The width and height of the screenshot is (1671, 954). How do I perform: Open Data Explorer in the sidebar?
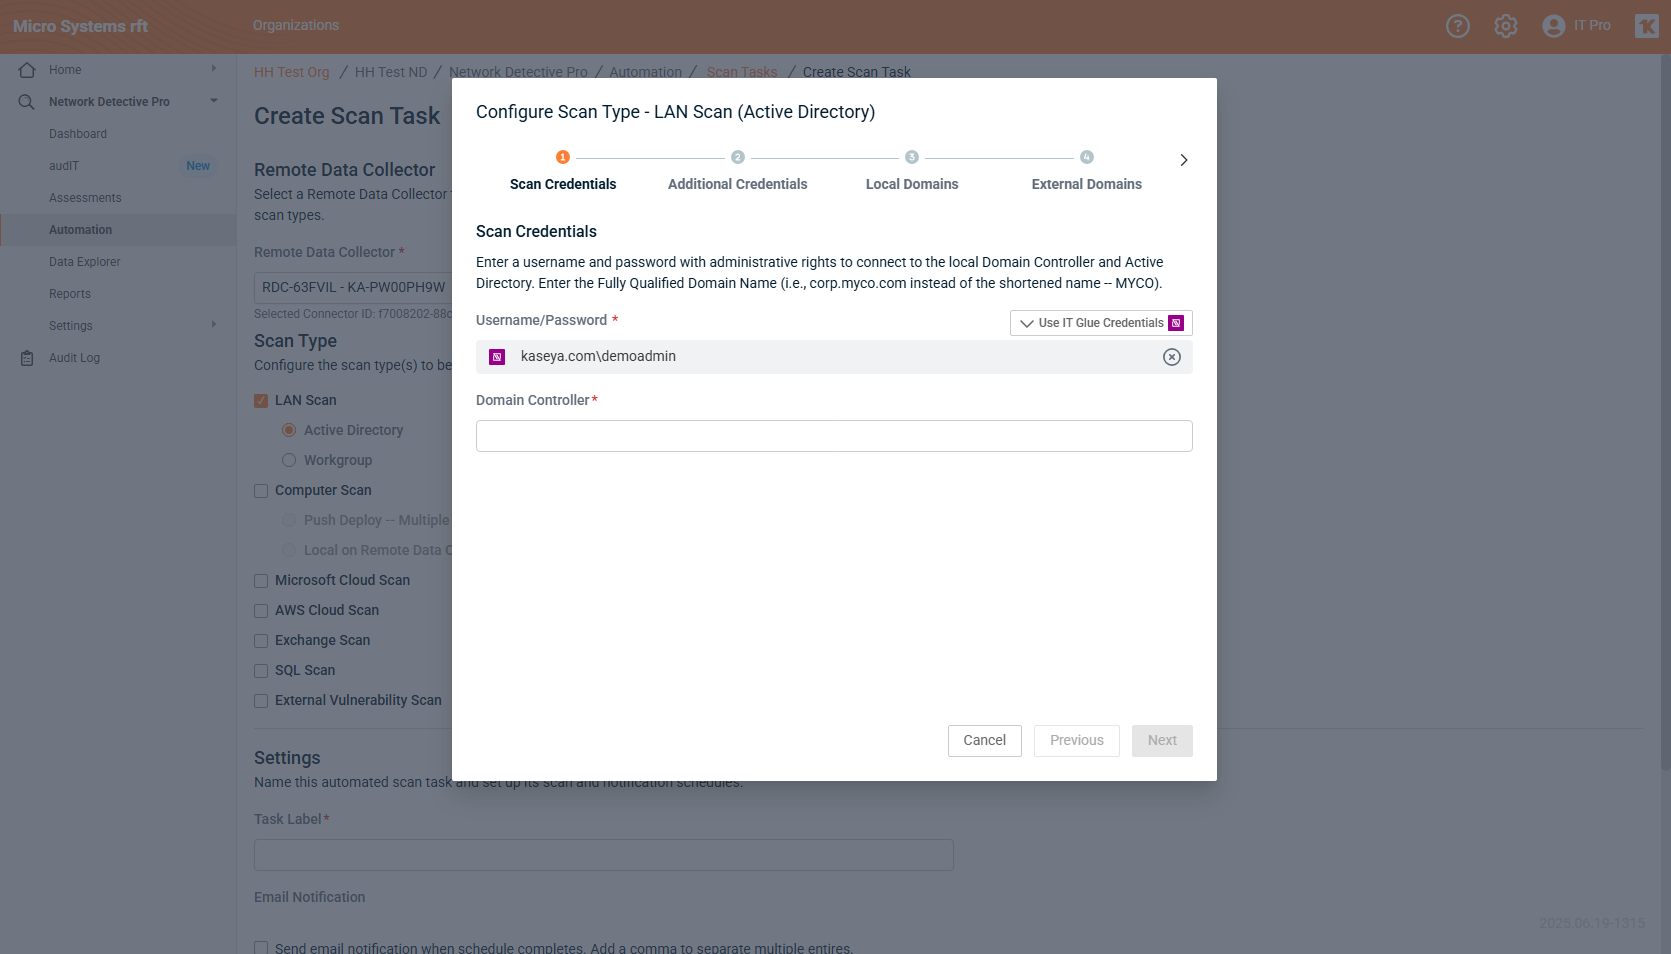(85, 262)
